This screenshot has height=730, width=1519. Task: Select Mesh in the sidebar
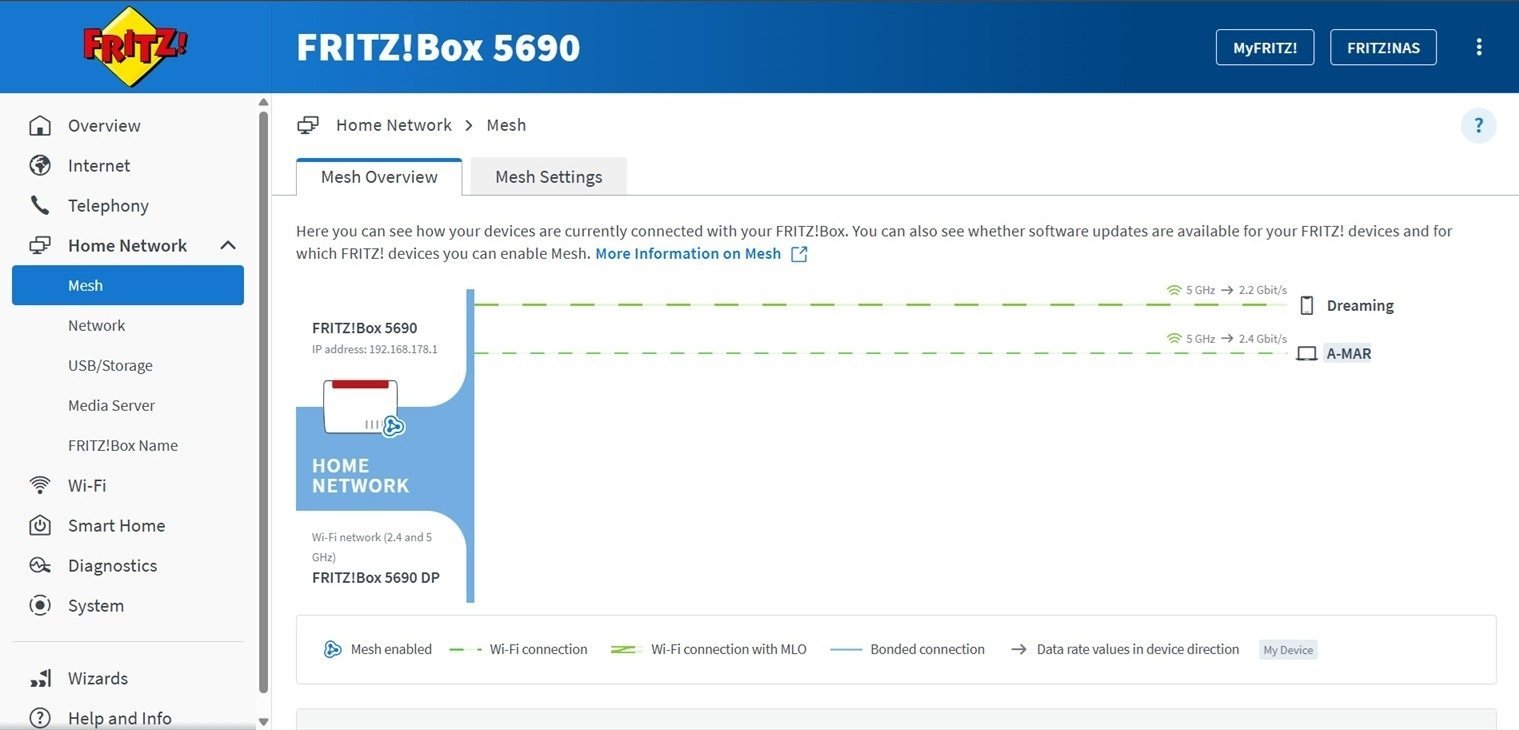pos(128,285)
